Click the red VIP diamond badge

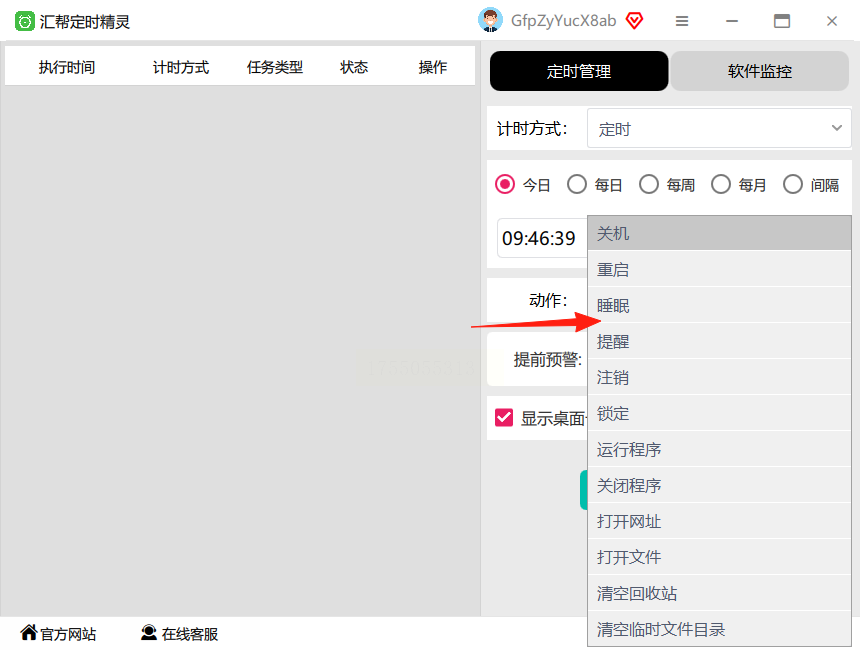click(x=635, y=21)
